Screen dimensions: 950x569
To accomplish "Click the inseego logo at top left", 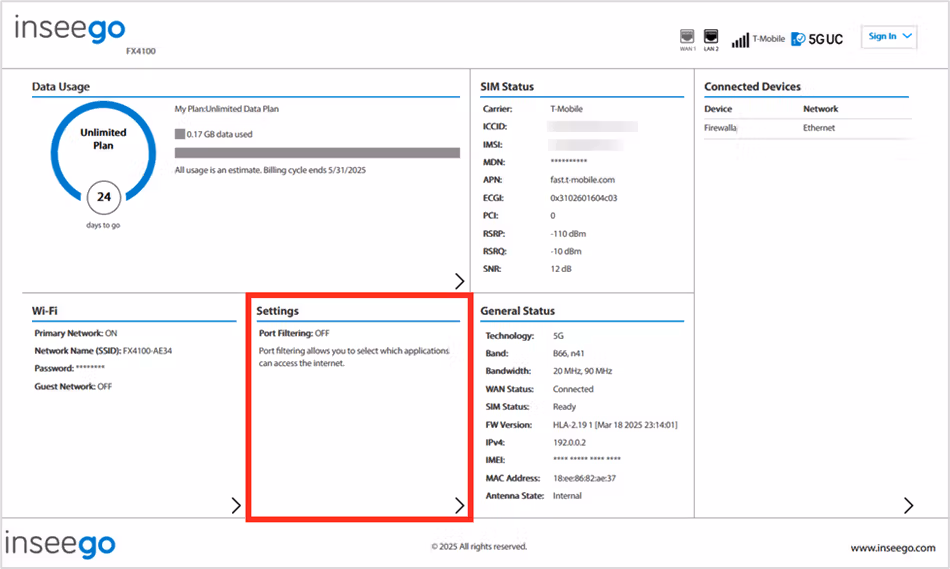I will (x=70, y=29).
